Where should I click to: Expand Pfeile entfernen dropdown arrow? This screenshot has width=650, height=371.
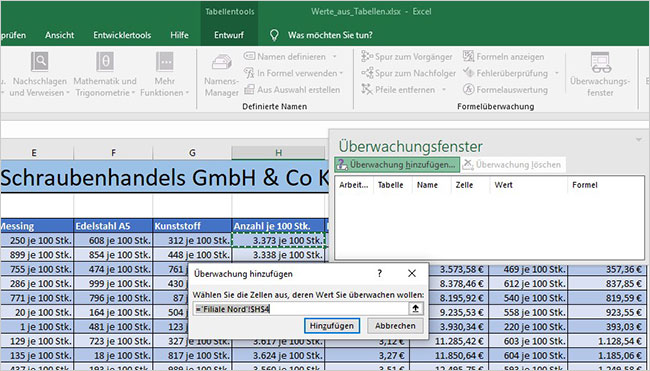pos(444,90)
